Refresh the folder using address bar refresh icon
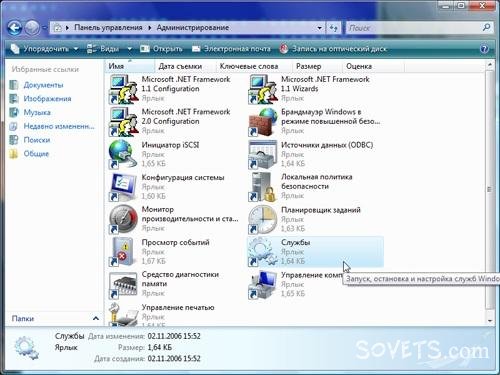 (334, 28)
